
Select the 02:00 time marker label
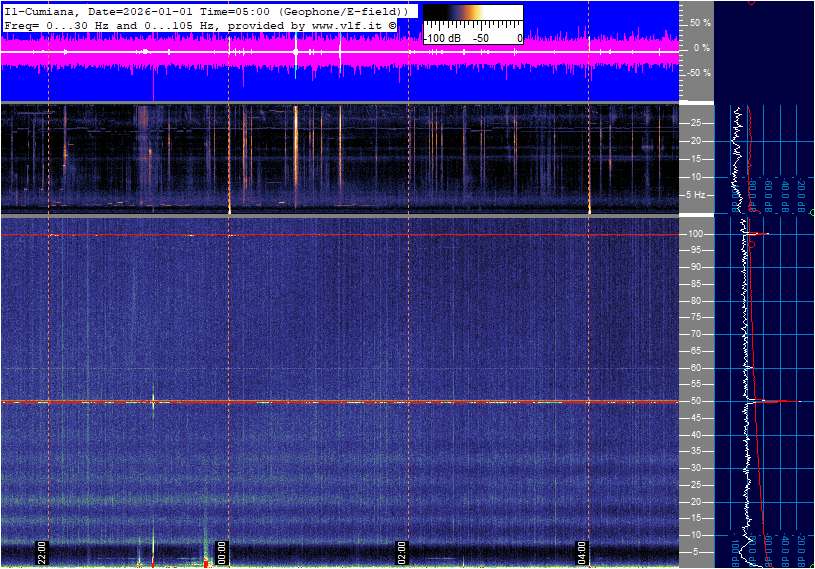[x=403, y=553]
